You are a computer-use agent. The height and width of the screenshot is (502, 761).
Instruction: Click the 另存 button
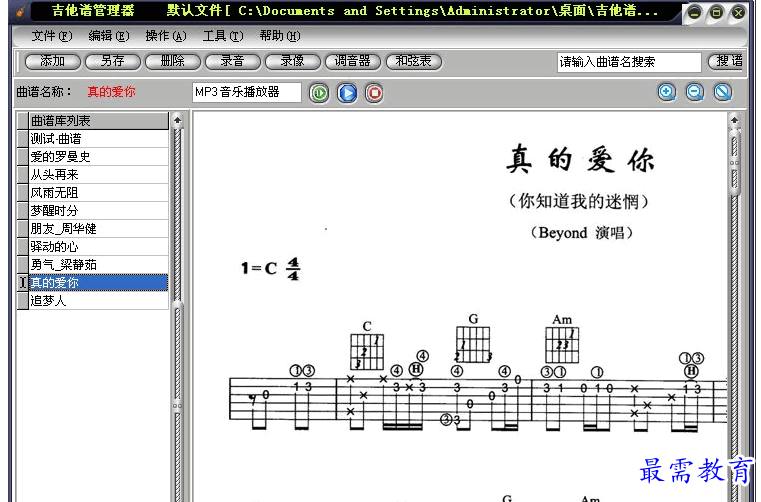(x=113, y=61)
